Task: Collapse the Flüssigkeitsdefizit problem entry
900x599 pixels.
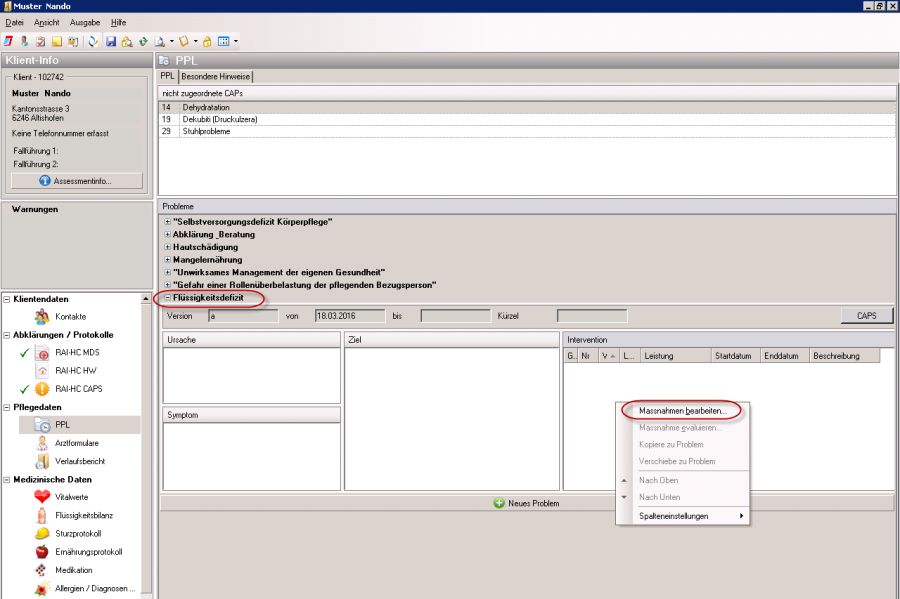Action: coord(167,298)
